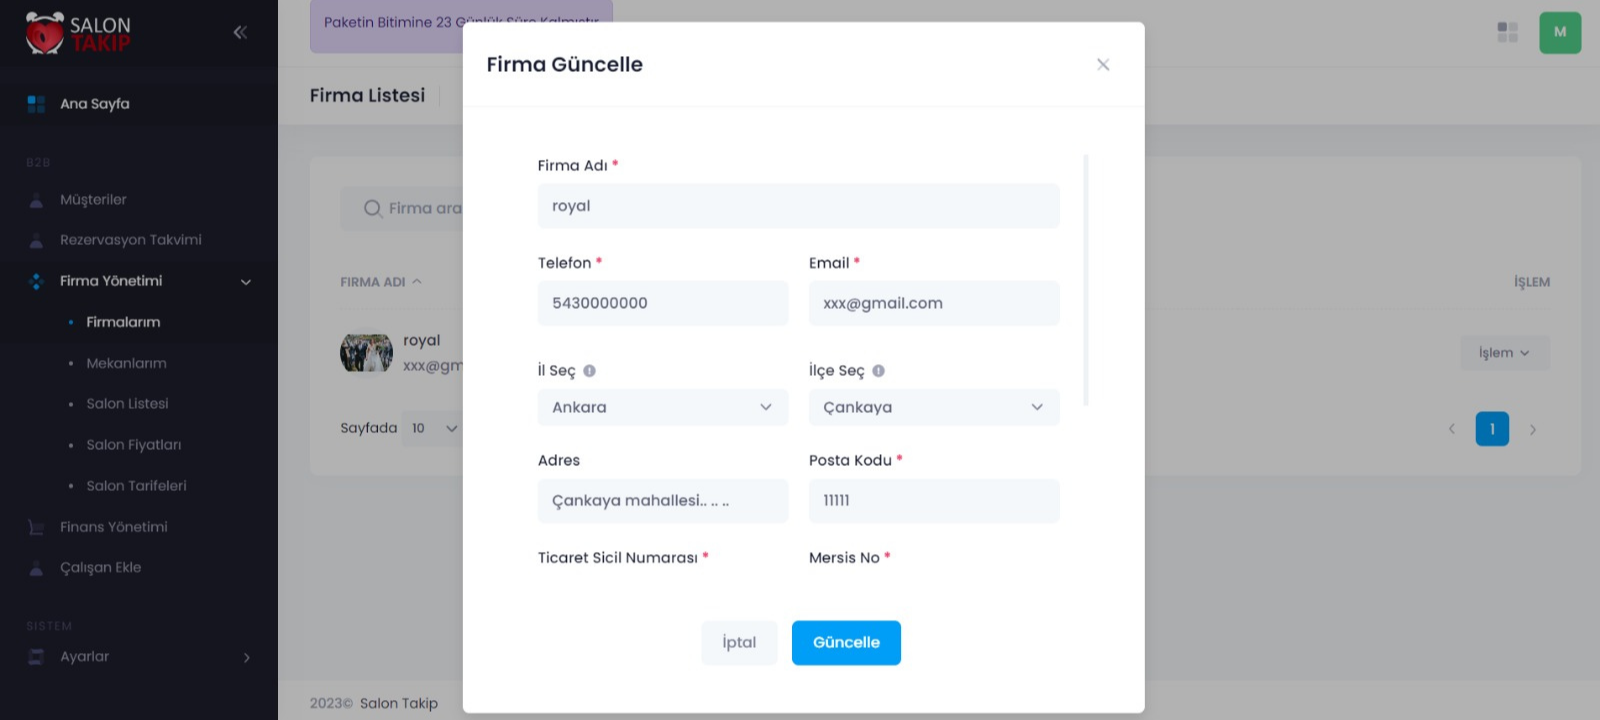Viewport: 1600px width, 720px height.
Task: Open the Ana Sayfa menu item
Action: pyautogui.click(x=95, y=104)
